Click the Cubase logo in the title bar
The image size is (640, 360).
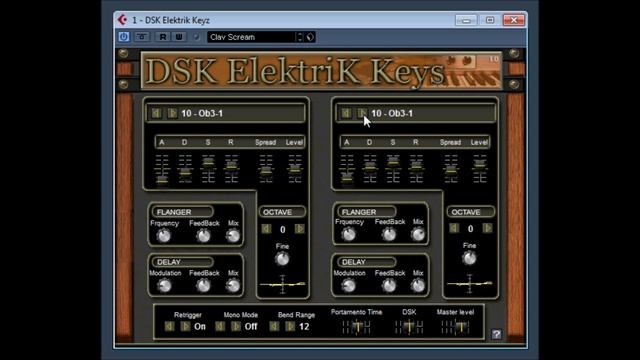122,20
